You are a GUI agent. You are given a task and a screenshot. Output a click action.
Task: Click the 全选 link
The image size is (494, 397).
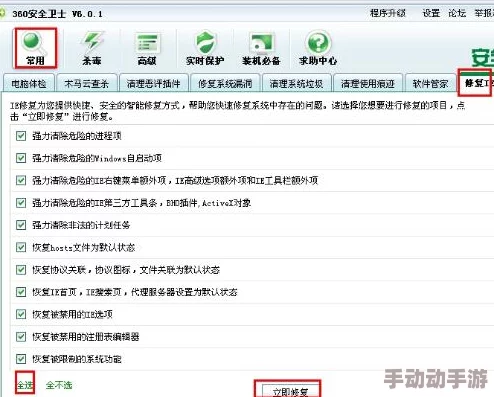click(x=25, y=385)
